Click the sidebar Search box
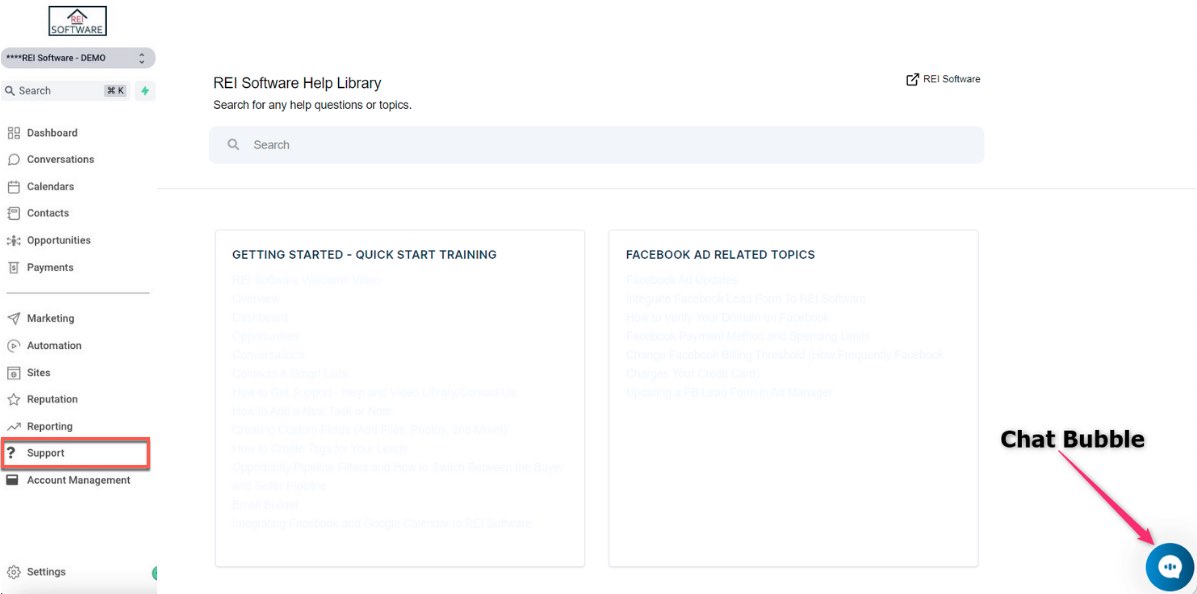Image resolution: width=1197 pixels, height=594 pixels. click(66, 91)
